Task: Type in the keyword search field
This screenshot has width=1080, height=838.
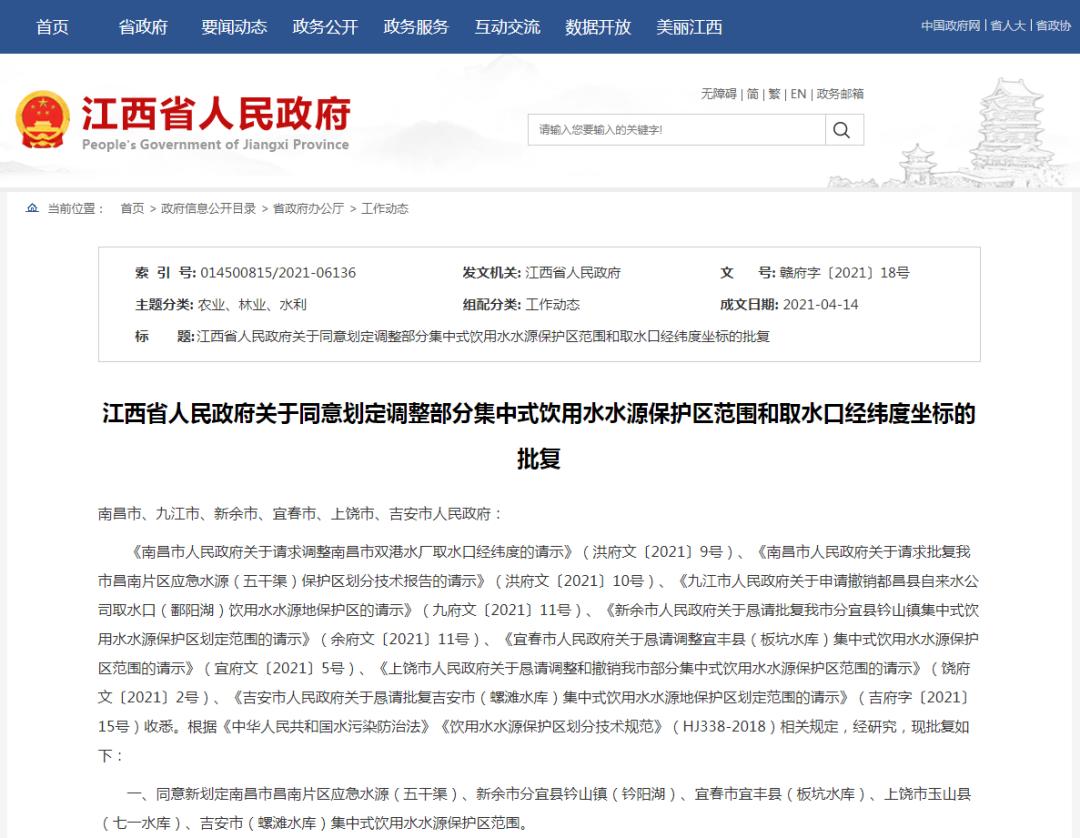Action: [x=676, y=130]
